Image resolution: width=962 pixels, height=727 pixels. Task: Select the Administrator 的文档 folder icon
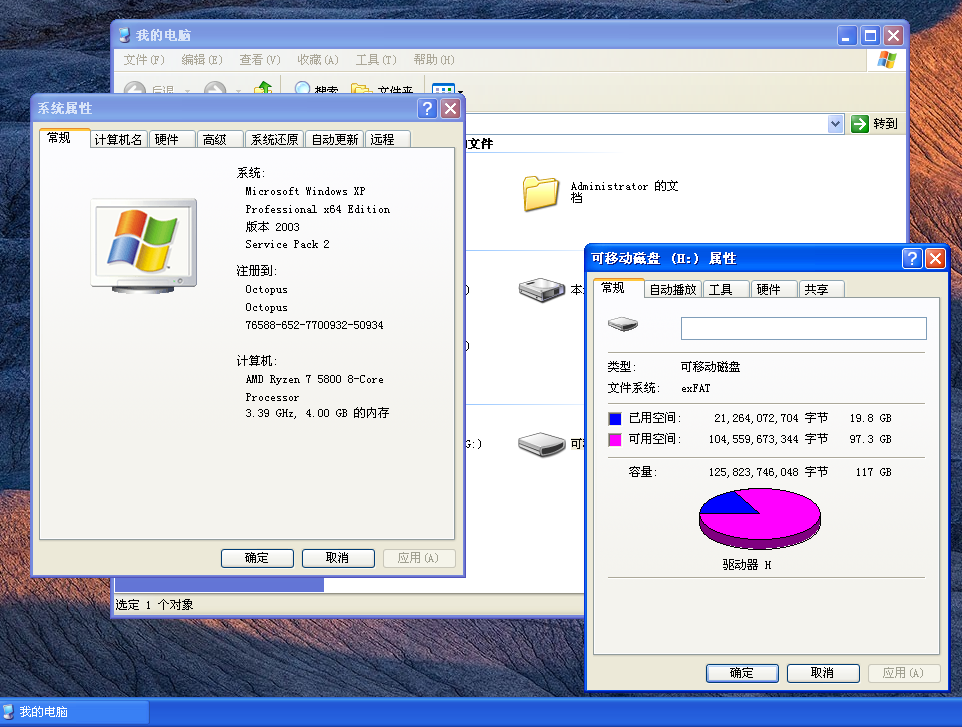(541, 193)
